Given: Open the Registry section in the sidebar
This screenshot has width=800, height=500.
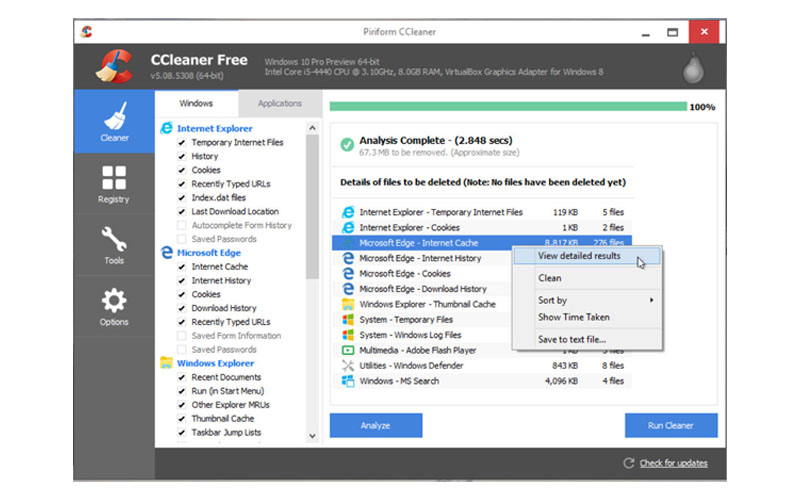Looking at the screenshot, I should click(114, 184).
